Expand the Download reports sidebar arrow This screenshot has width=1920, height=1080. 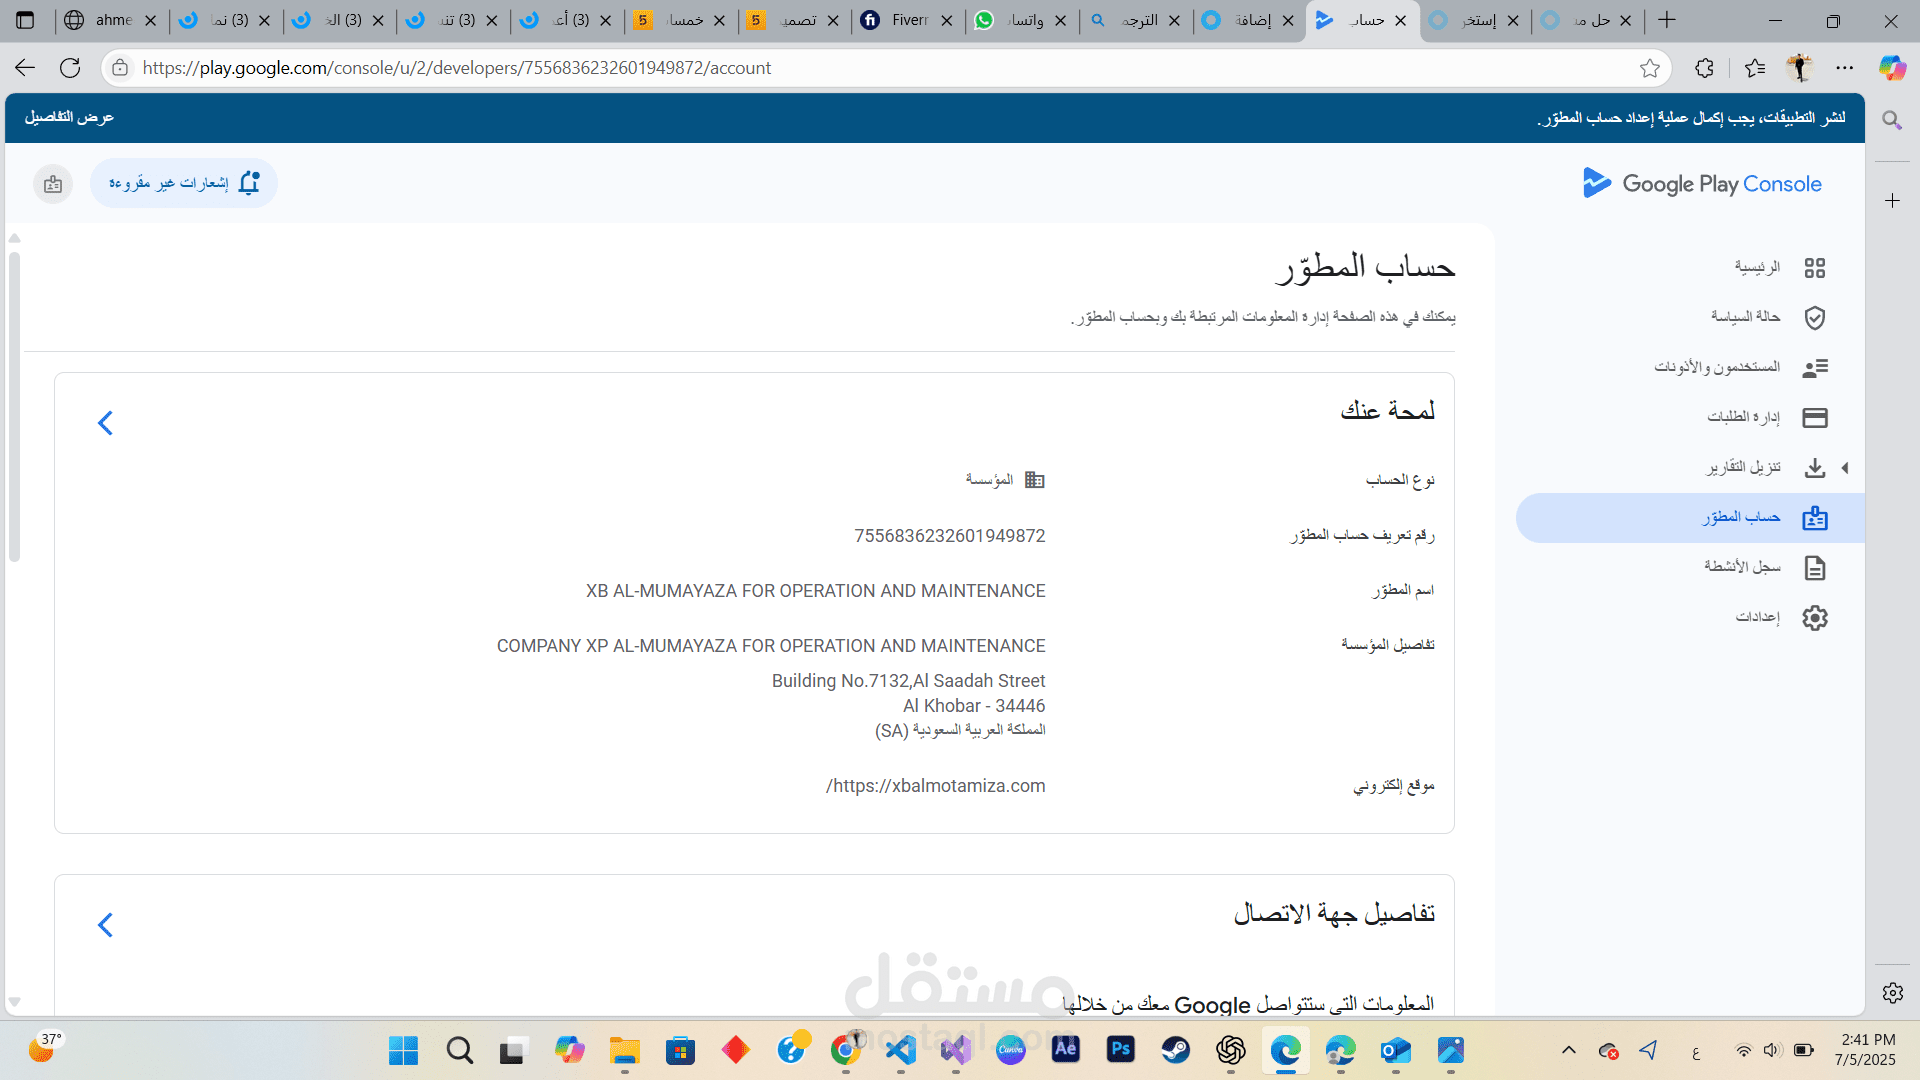coord(1845,468)
